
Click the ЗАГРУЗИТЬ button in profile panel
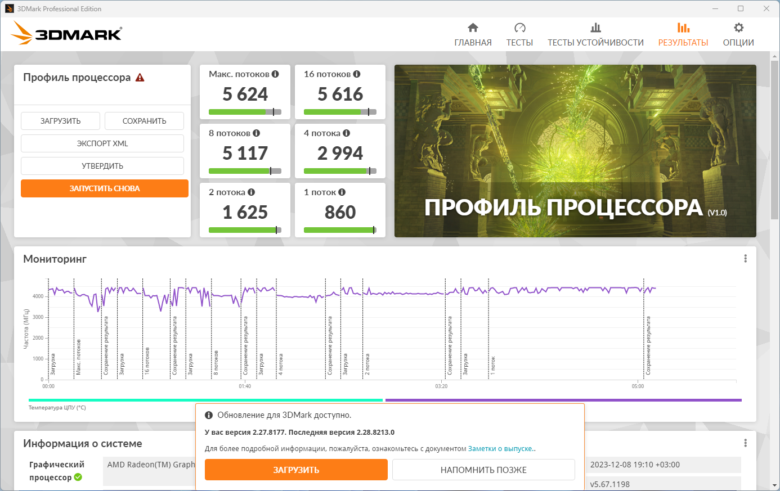60,121
